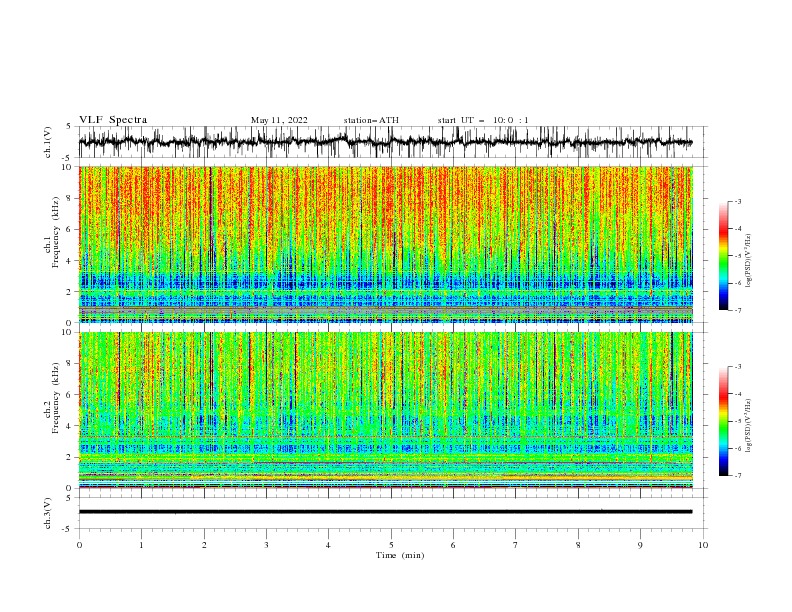Click the "7" tick on the time axis

pos(516,545)
